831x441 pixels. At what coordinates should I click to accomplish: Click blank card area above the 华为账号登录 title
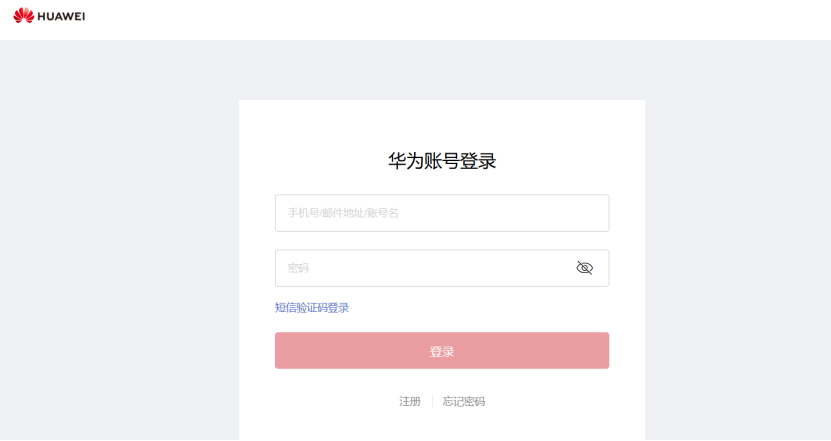tap(442, 125)
